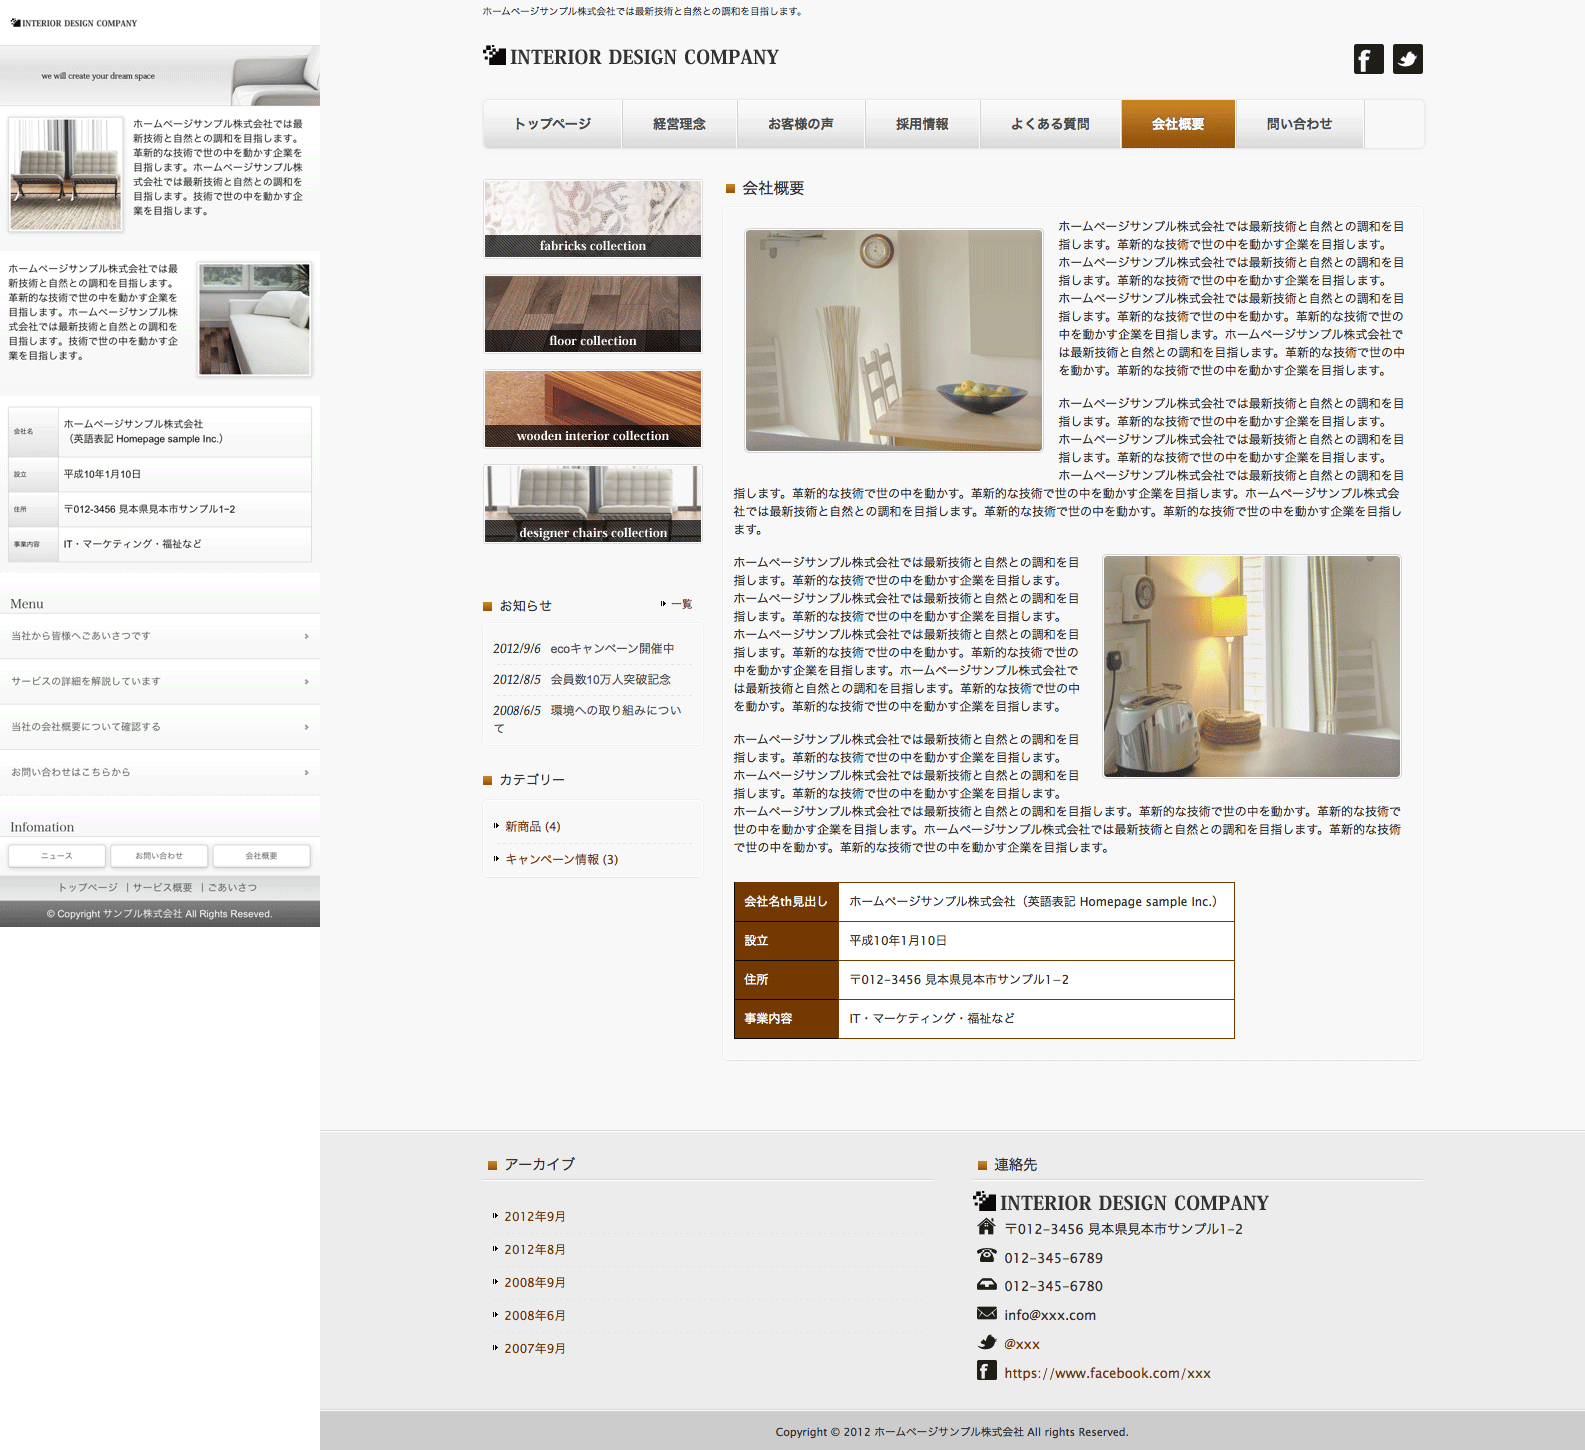Image resolution: width=1585 pixels, height=1450 pixels.
Task: Click the telephone icon beside 012-345-6789
Action: 986,1256
